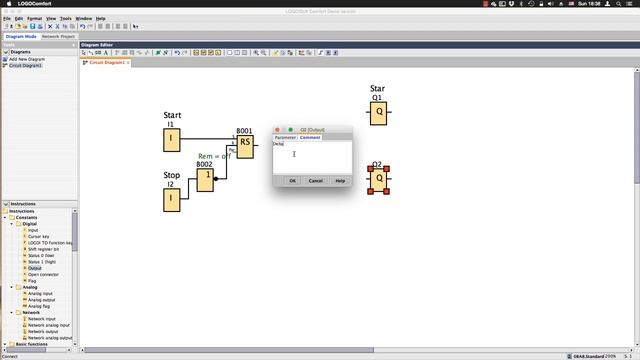Choose the Connect wiring tool in Diagram Editor

[x=91, y=53]
